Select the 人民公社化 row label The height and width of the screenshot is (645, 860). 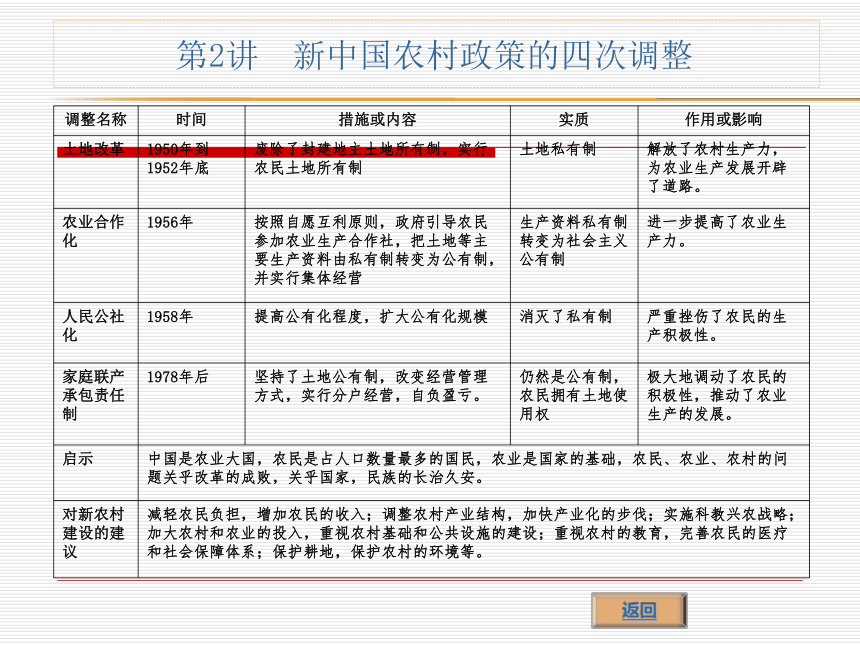pos(96,332)
